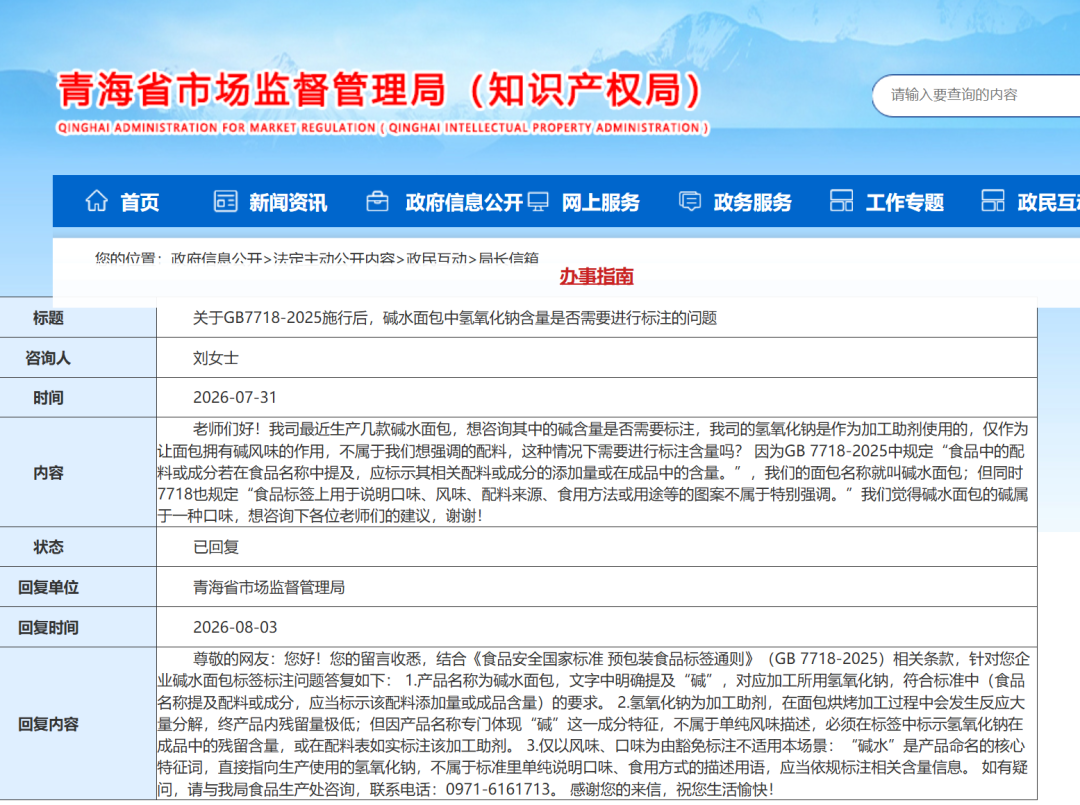Click the phone number 0971-6161713
1080x805 pixels.
point(498,789)
